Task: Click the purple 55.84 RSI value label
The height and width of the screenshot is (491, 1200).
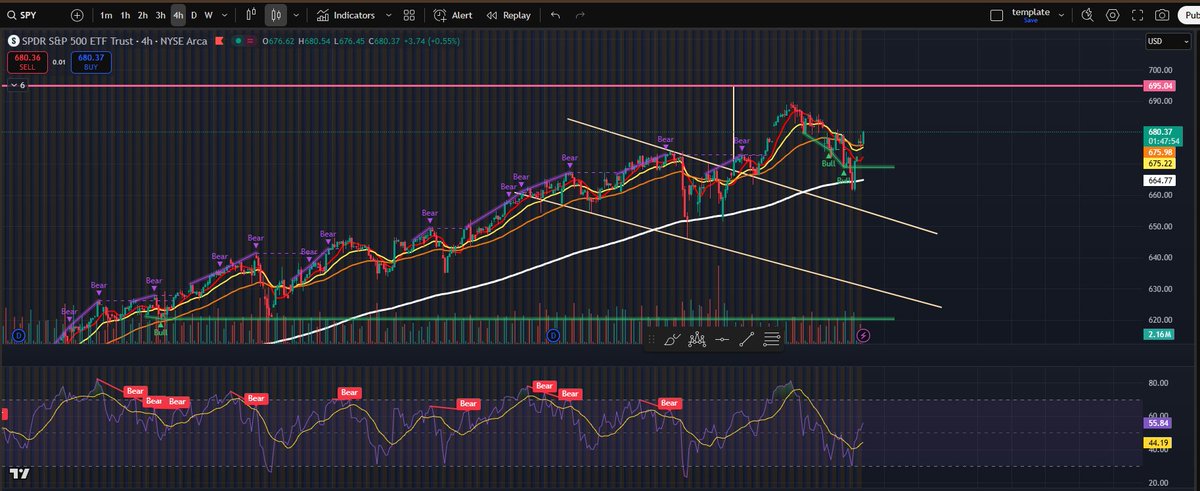Action: pos(1160,423)
